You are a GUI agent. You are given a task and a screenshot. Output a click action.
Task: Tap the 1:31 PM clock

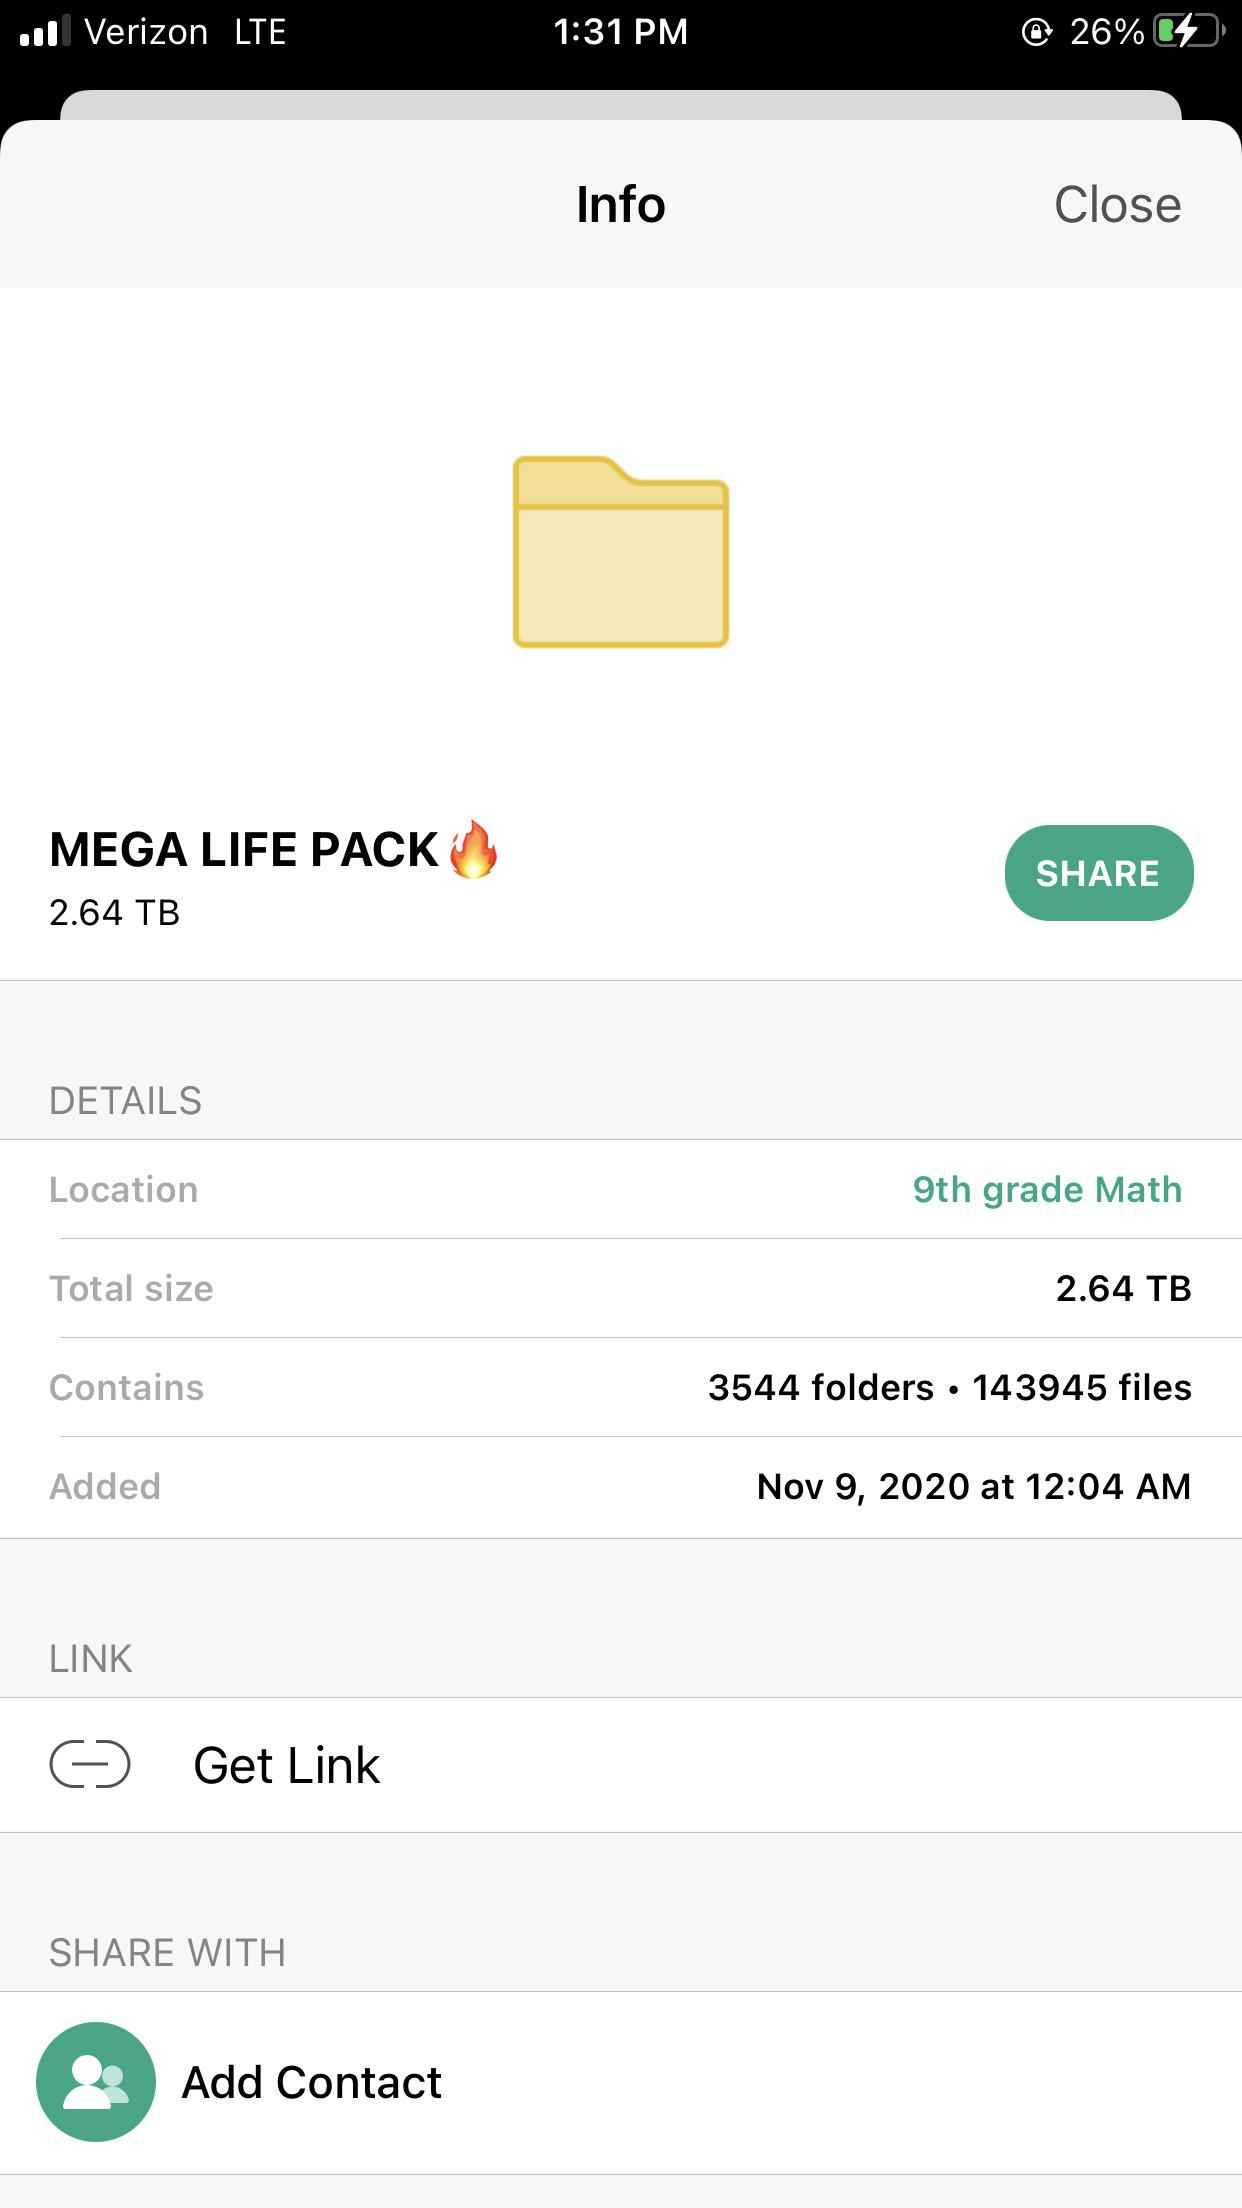[620, 32]
